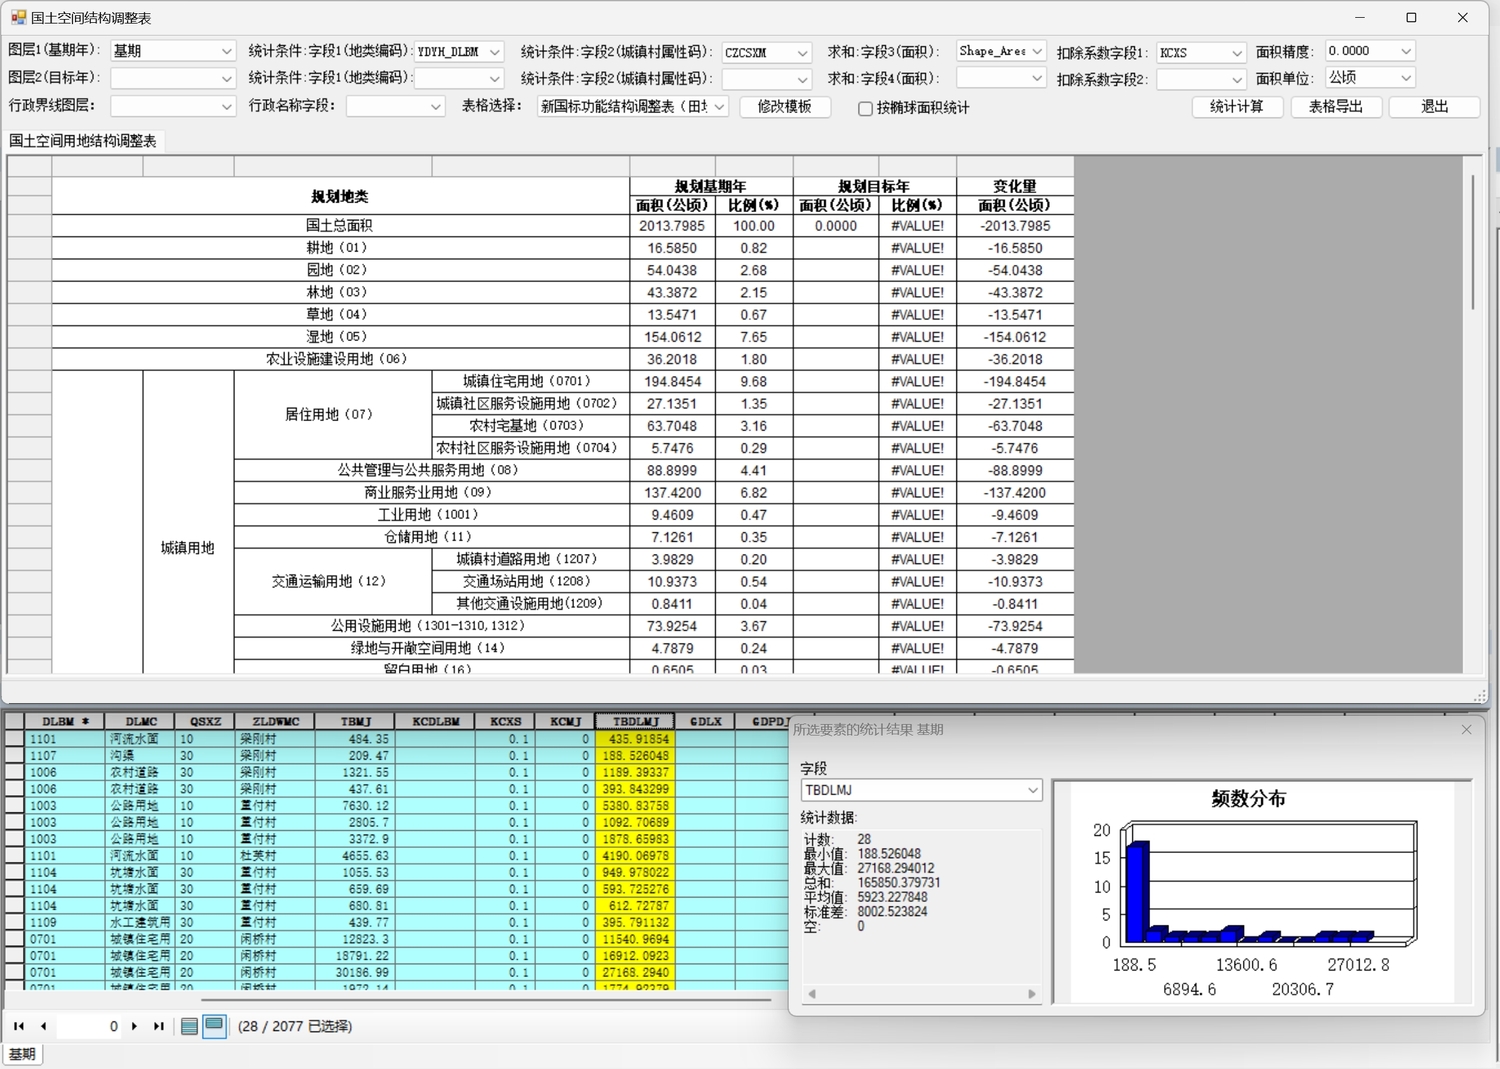
Task: Click 城镇用地 merged cell
Action: coord(188,548)
